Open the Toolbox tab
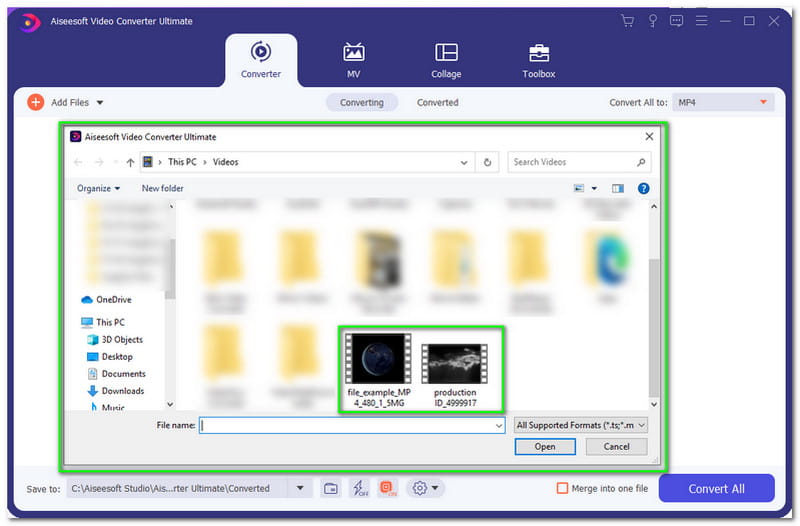The width and height of the screenshot is (800, 526). 538,60
